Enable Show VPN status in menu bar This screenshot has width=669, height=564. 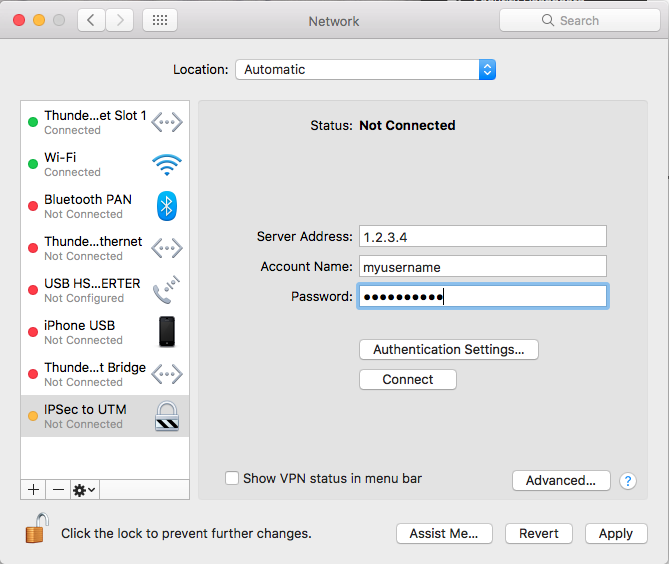[x=232, y=478]
